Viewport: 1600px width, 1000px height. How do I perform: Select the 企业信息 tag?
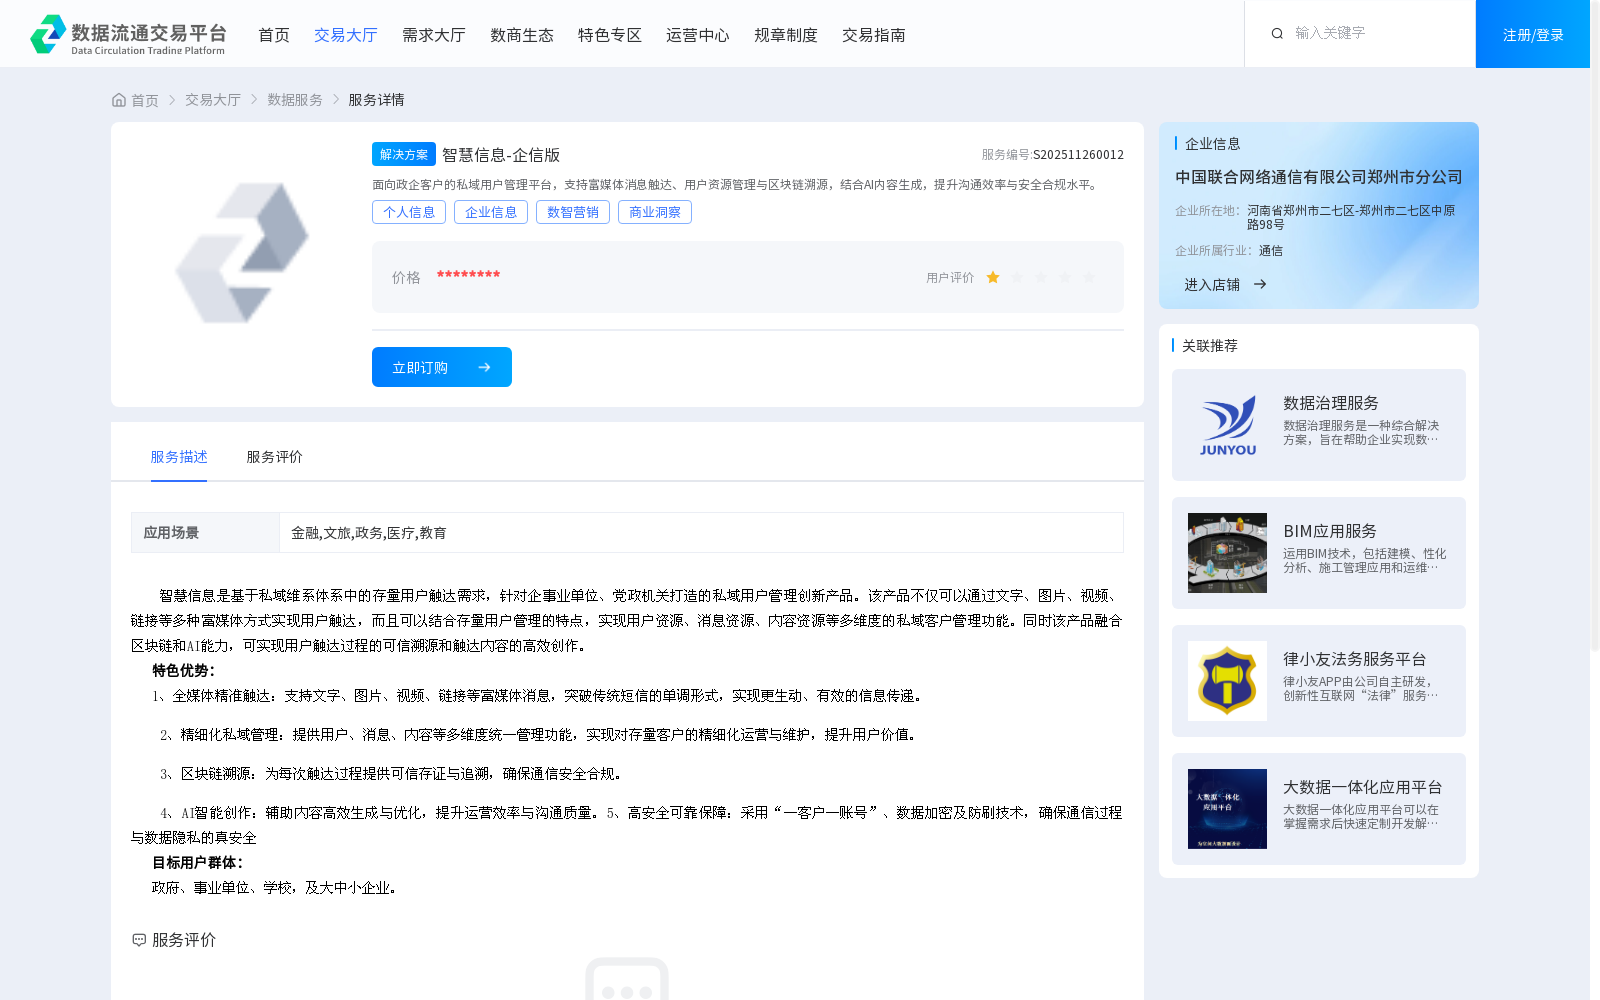coord(491,212)
